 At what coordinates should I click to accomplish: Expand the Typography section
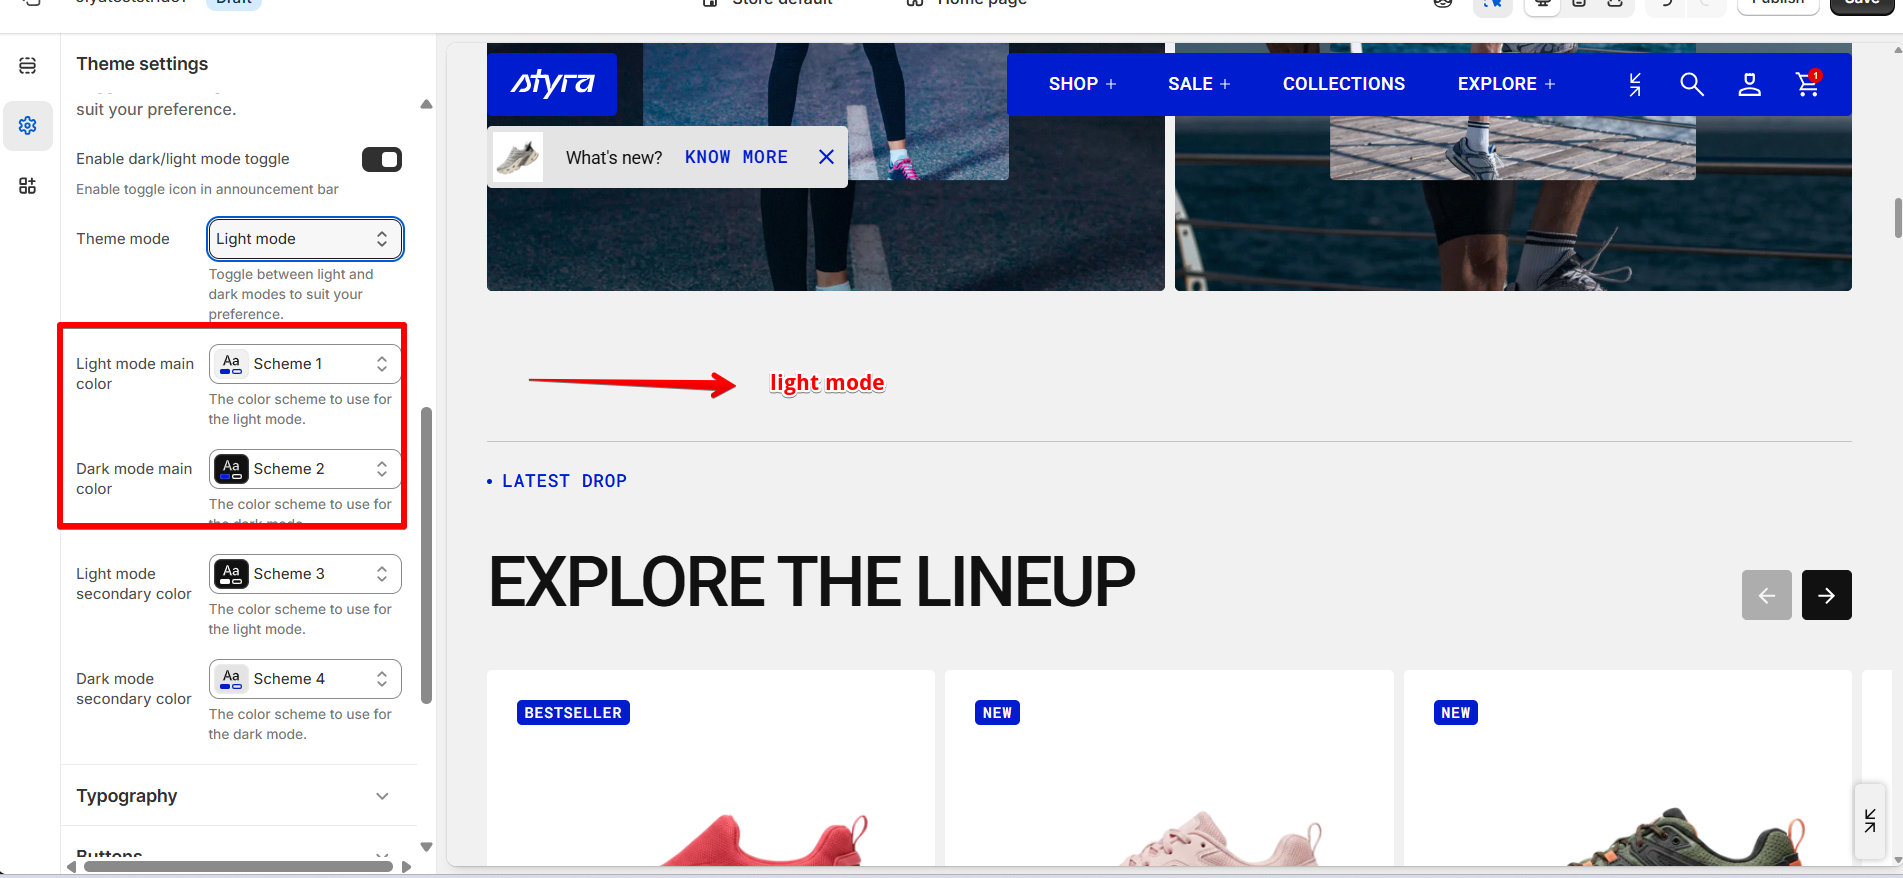238,796
